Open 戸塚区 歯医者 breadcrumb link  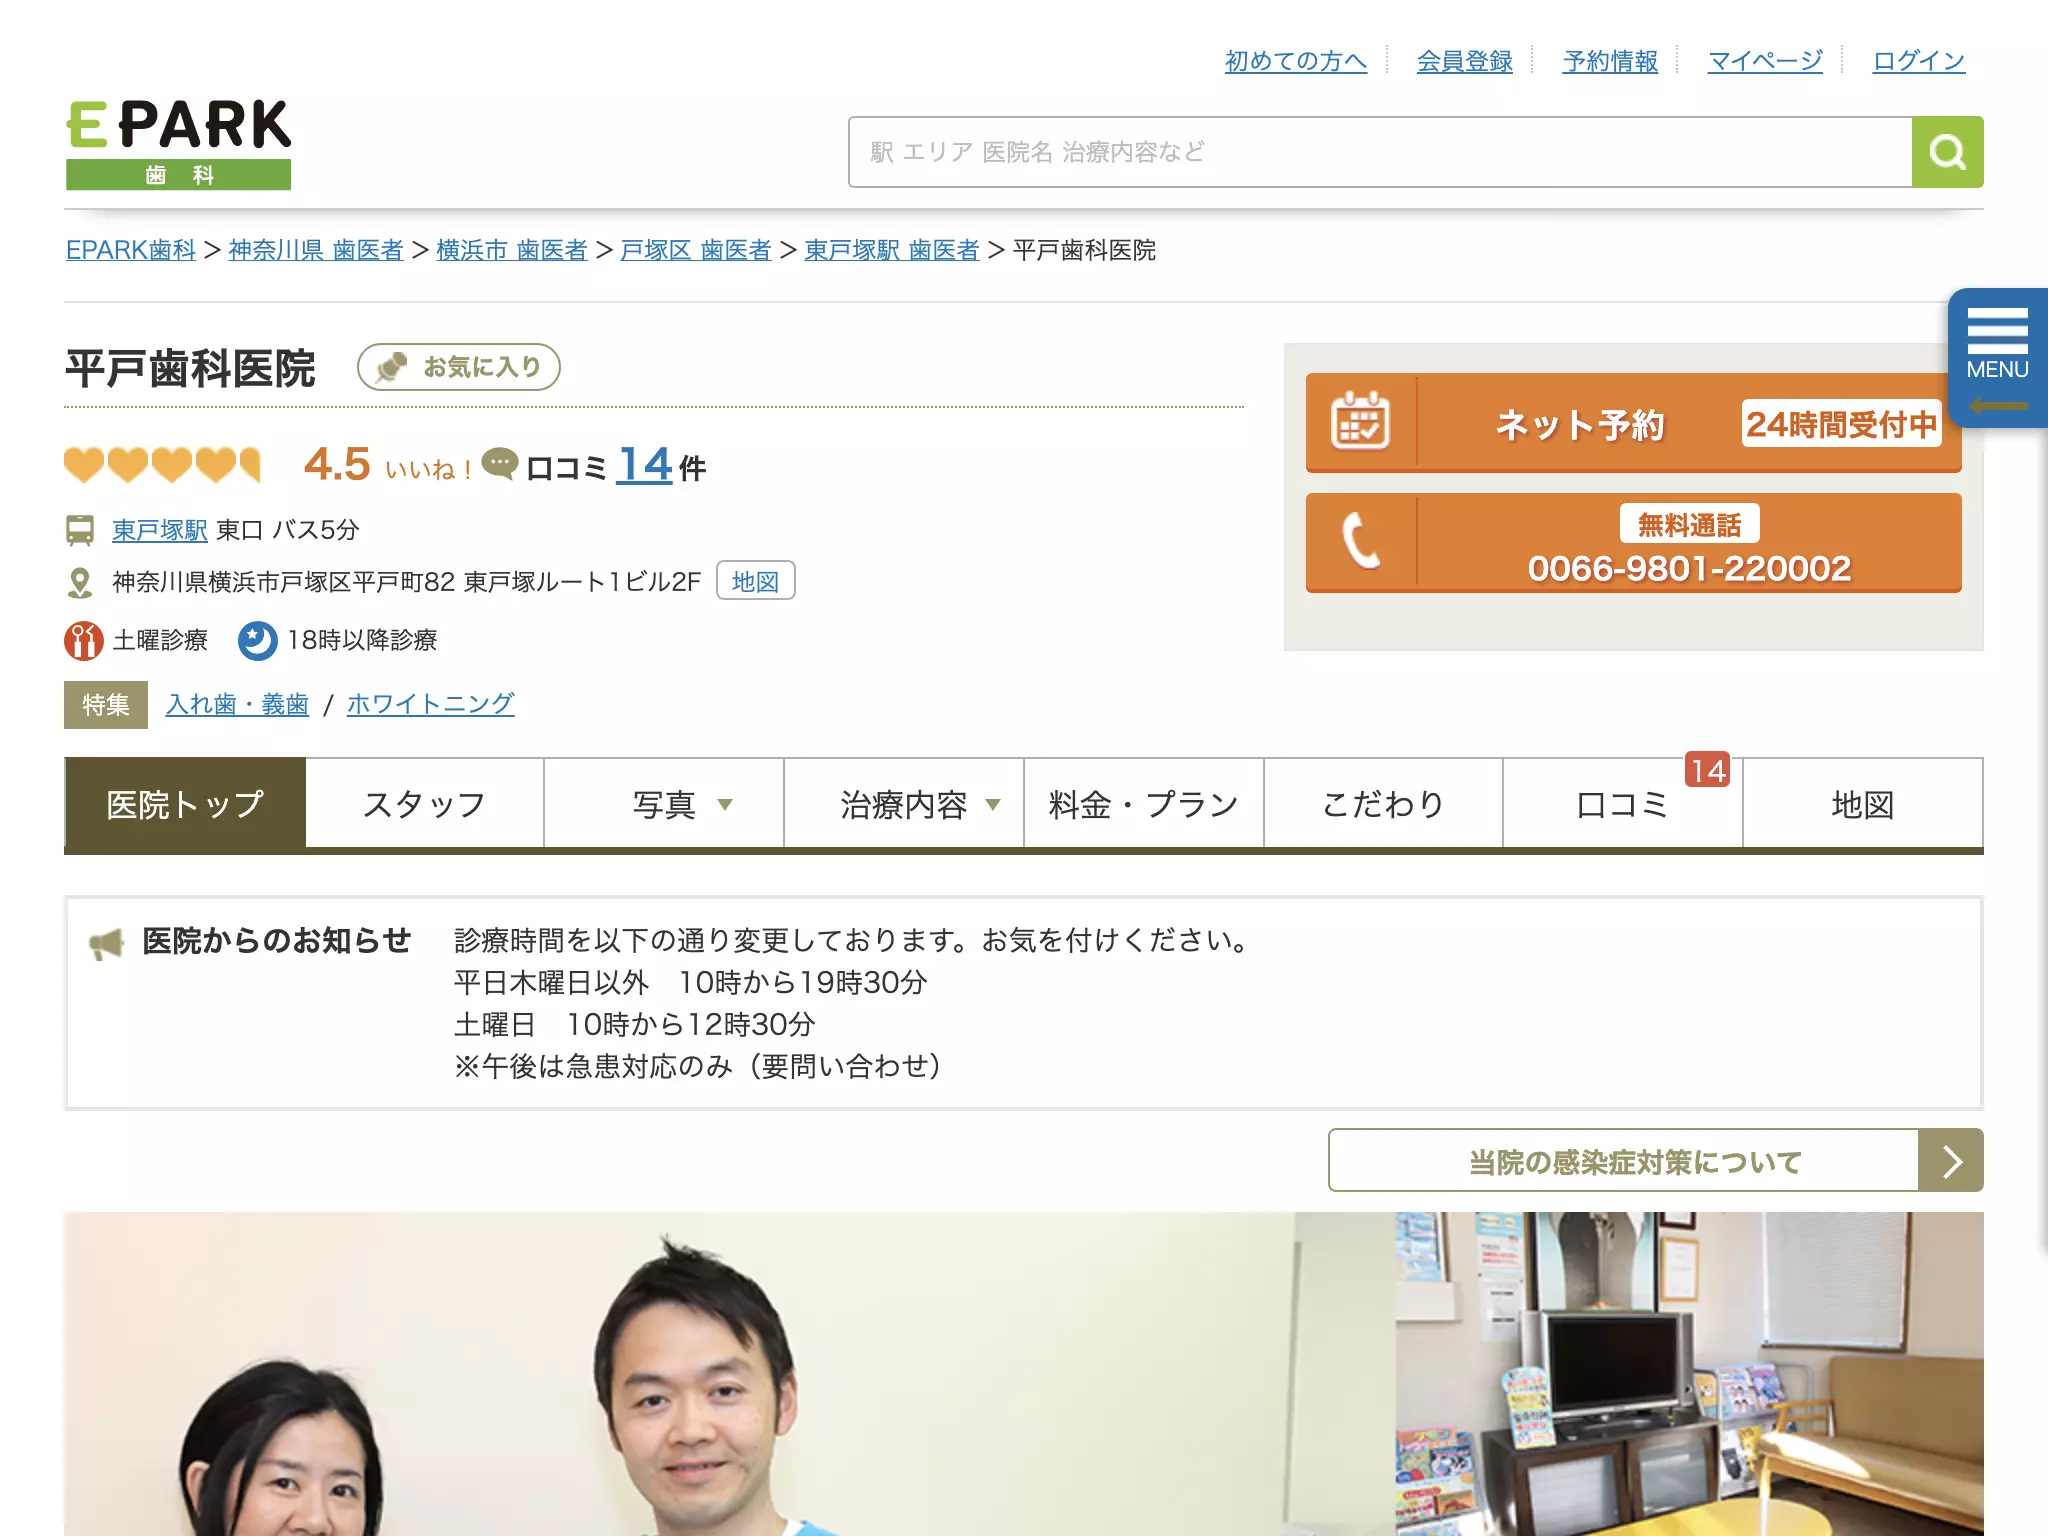696,250
